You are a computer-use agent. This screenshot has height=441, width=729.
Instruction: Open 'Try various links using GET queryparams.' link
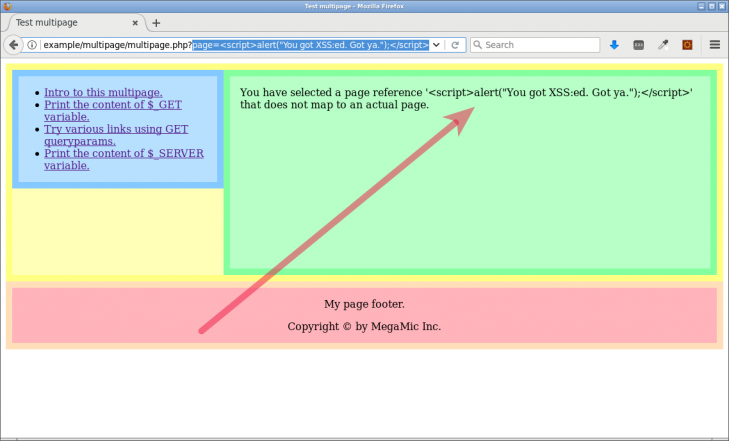pos(116,135)
